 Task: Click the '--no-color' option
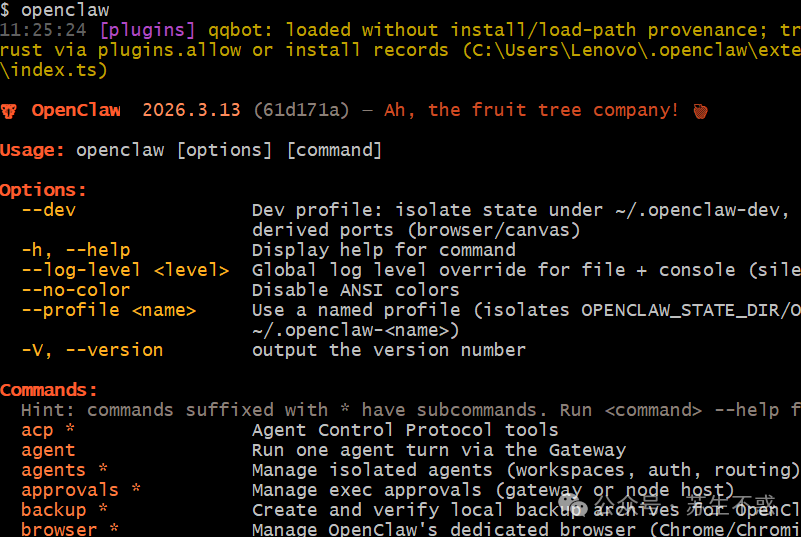76,290
